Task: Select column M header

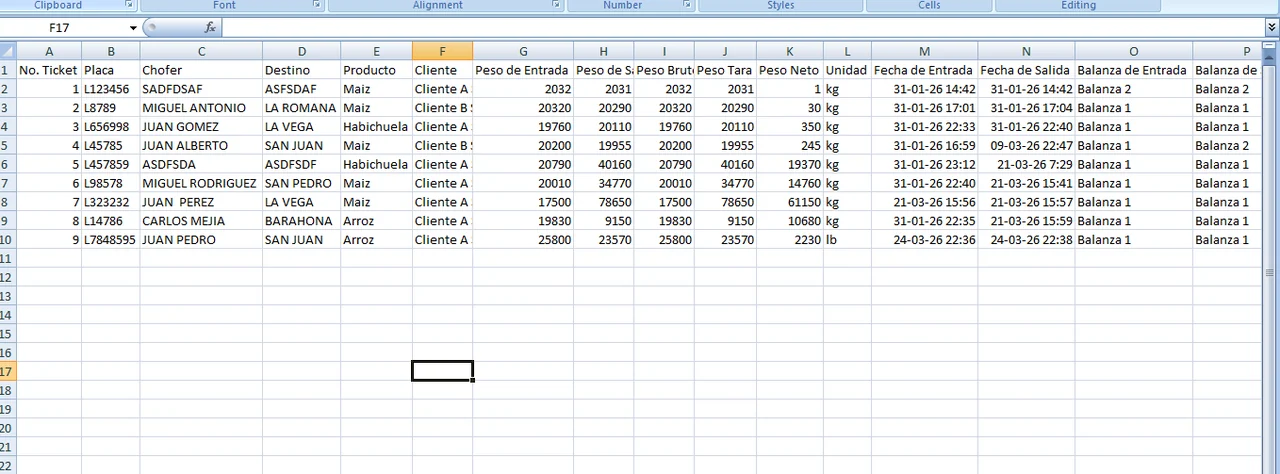Action: [x=924, y=51]
